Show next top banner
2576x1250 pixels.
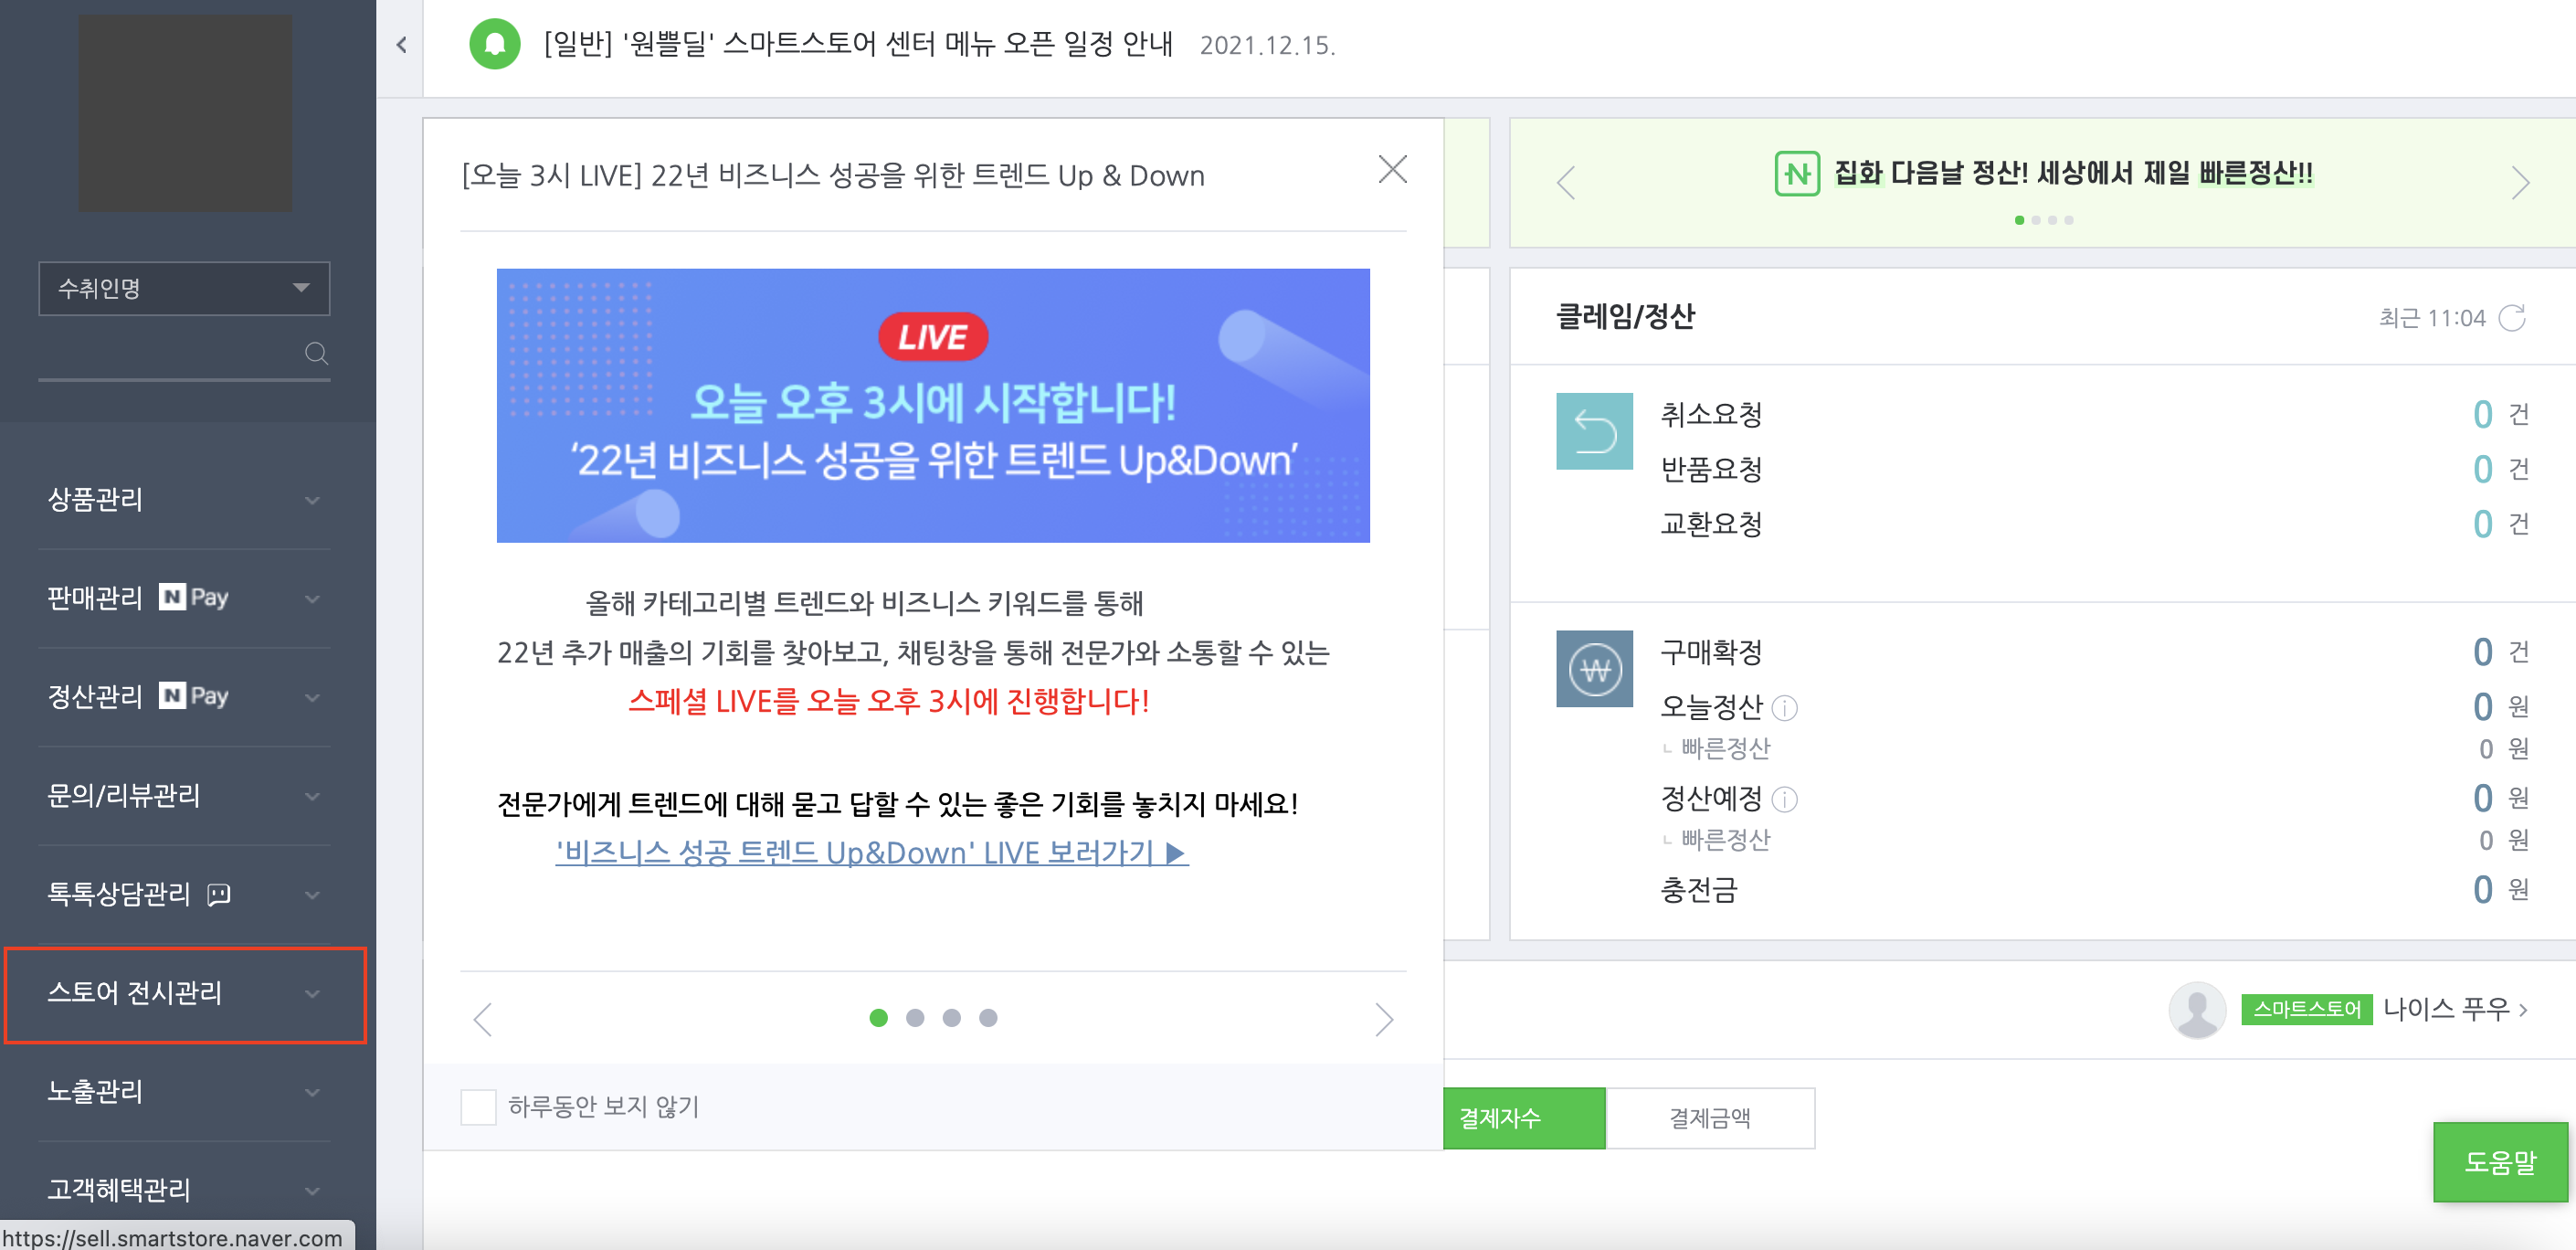click(2520, 182)
